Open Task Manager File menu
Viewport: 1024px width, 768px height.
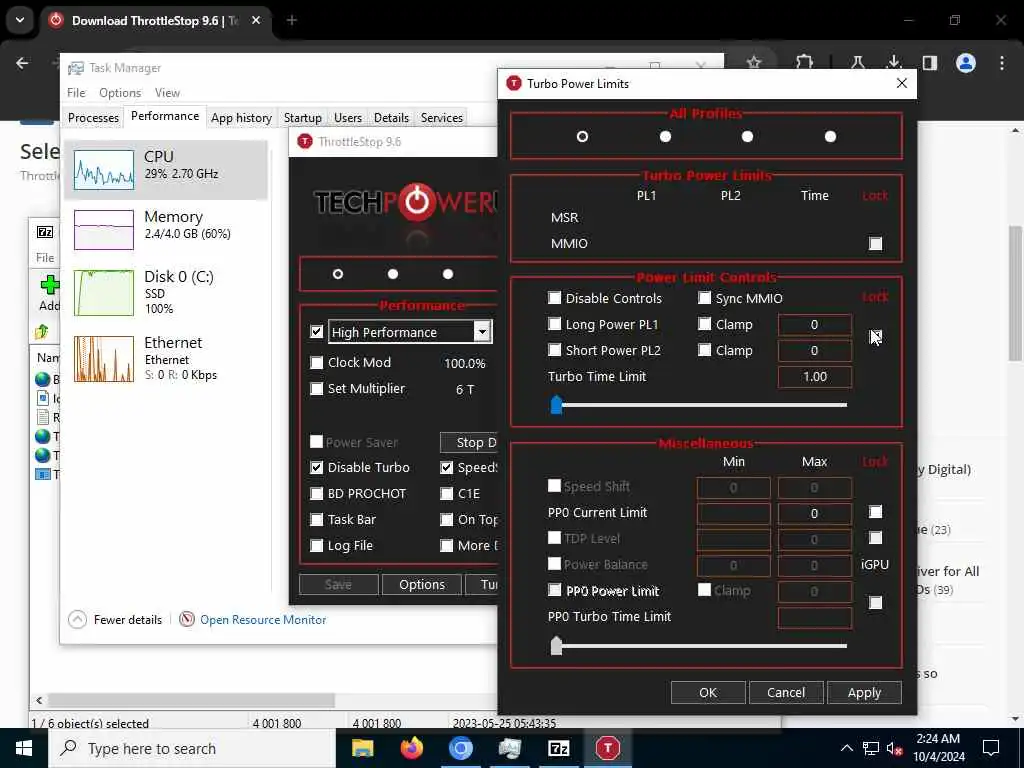tap(76, 93)
